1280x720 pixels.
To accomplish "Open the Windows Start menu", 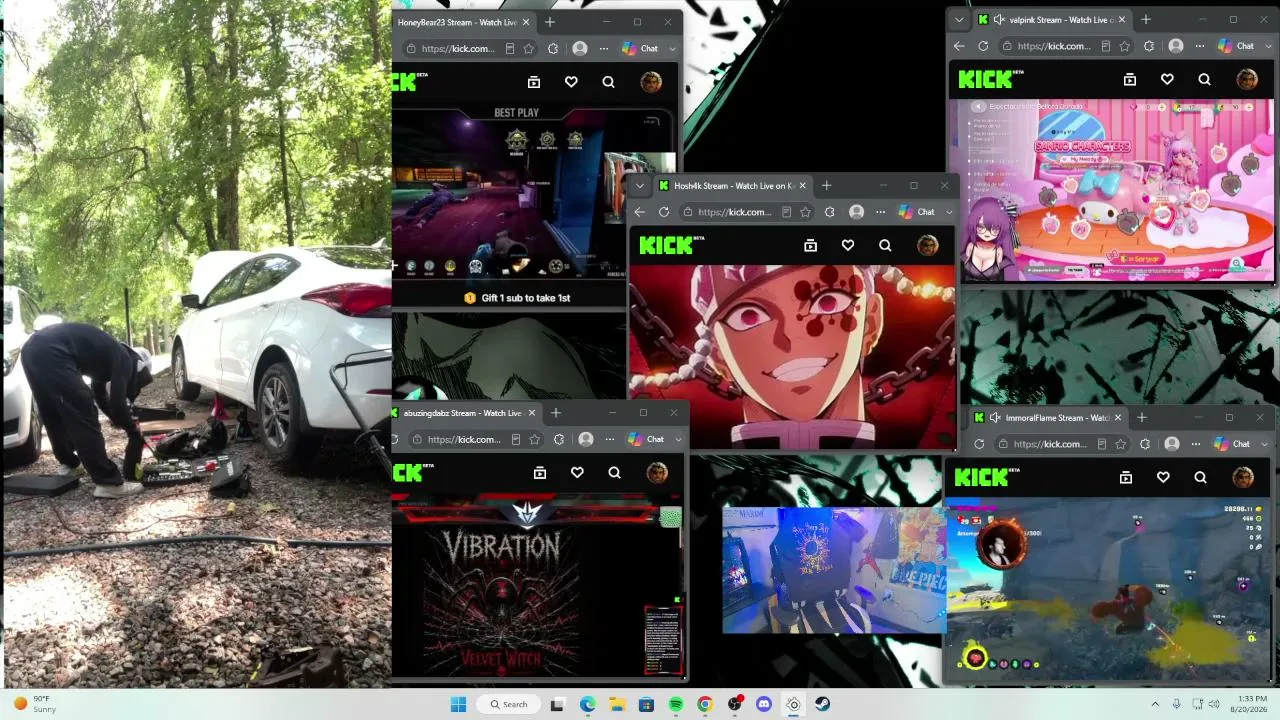I will point(459,704).
